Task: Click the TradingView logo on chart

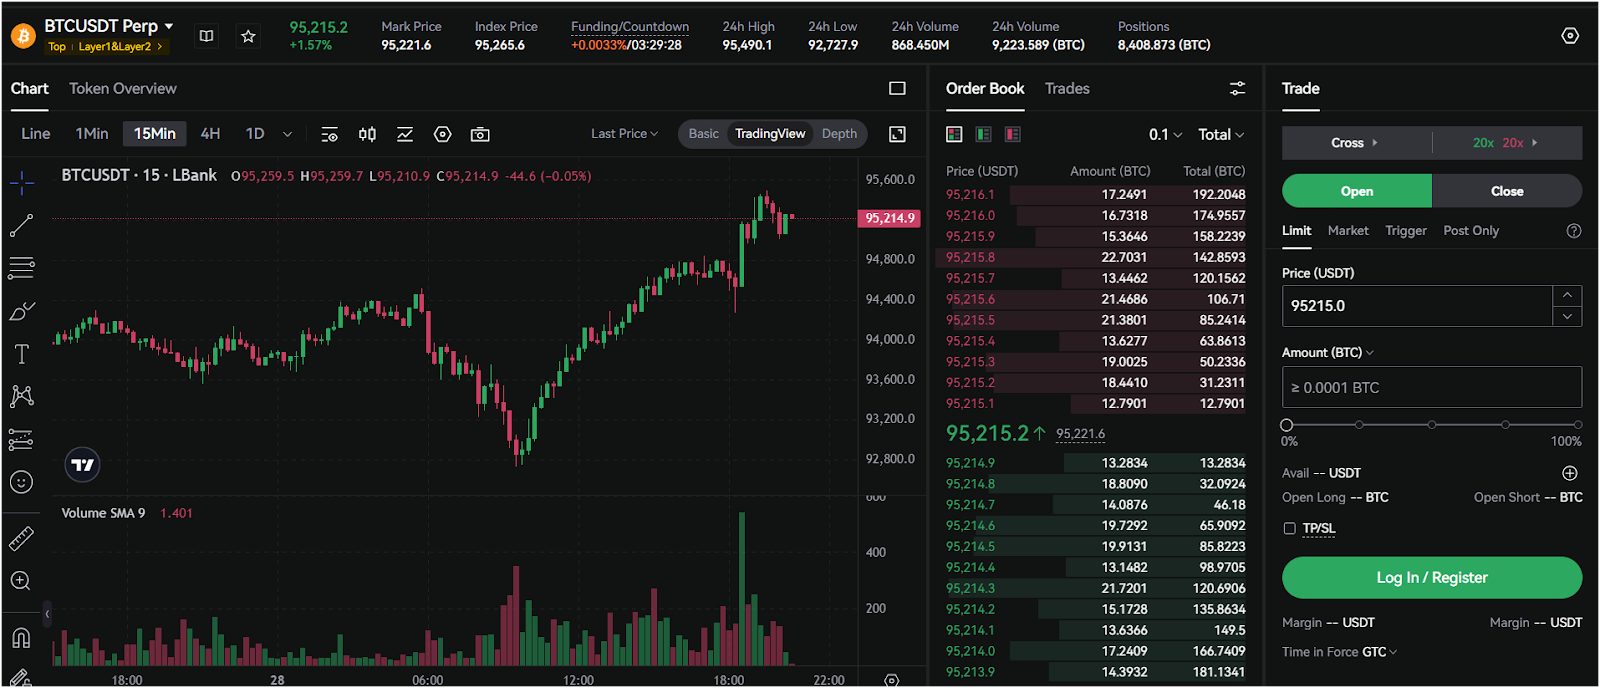Action: (x=83, y=464)
